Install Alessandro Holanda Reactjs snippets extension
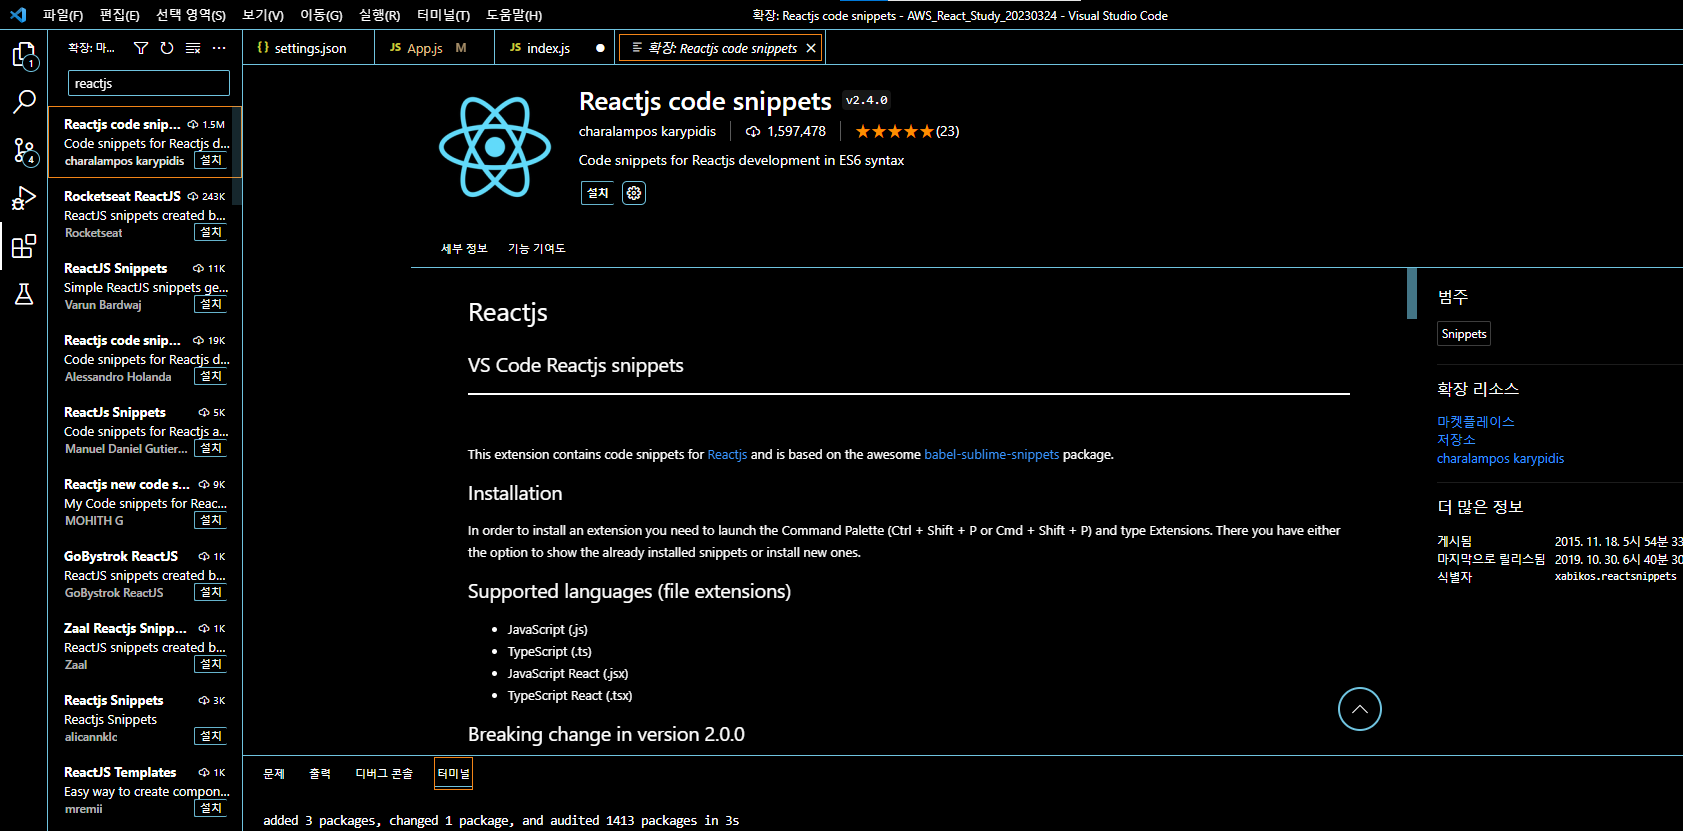The image size is (1683, 831). [x=211, y=376]
